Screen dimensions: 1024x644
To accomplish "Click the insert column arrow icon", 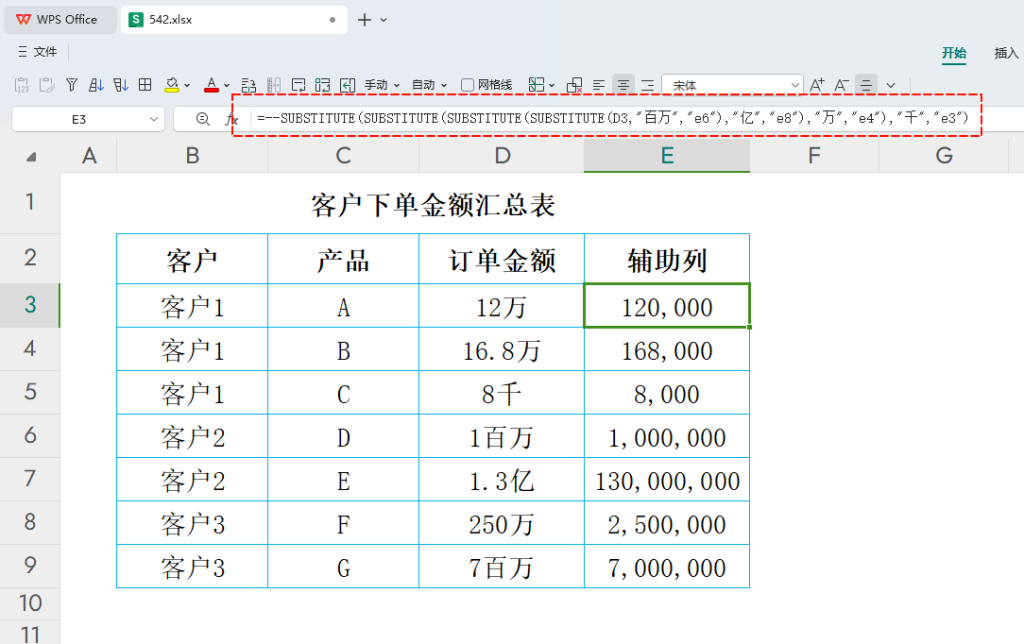I will pos(347,85).
